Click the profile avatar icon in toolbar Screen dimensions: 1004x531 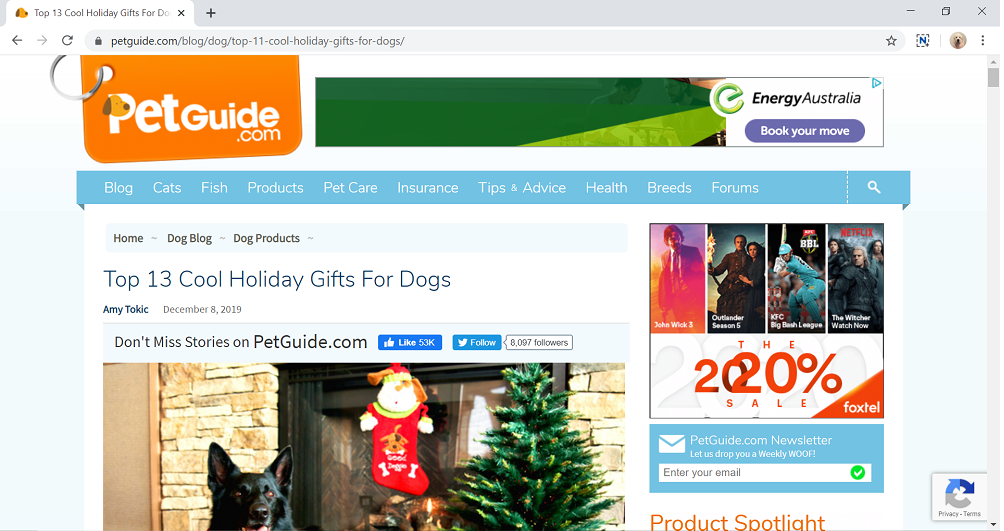957,40
